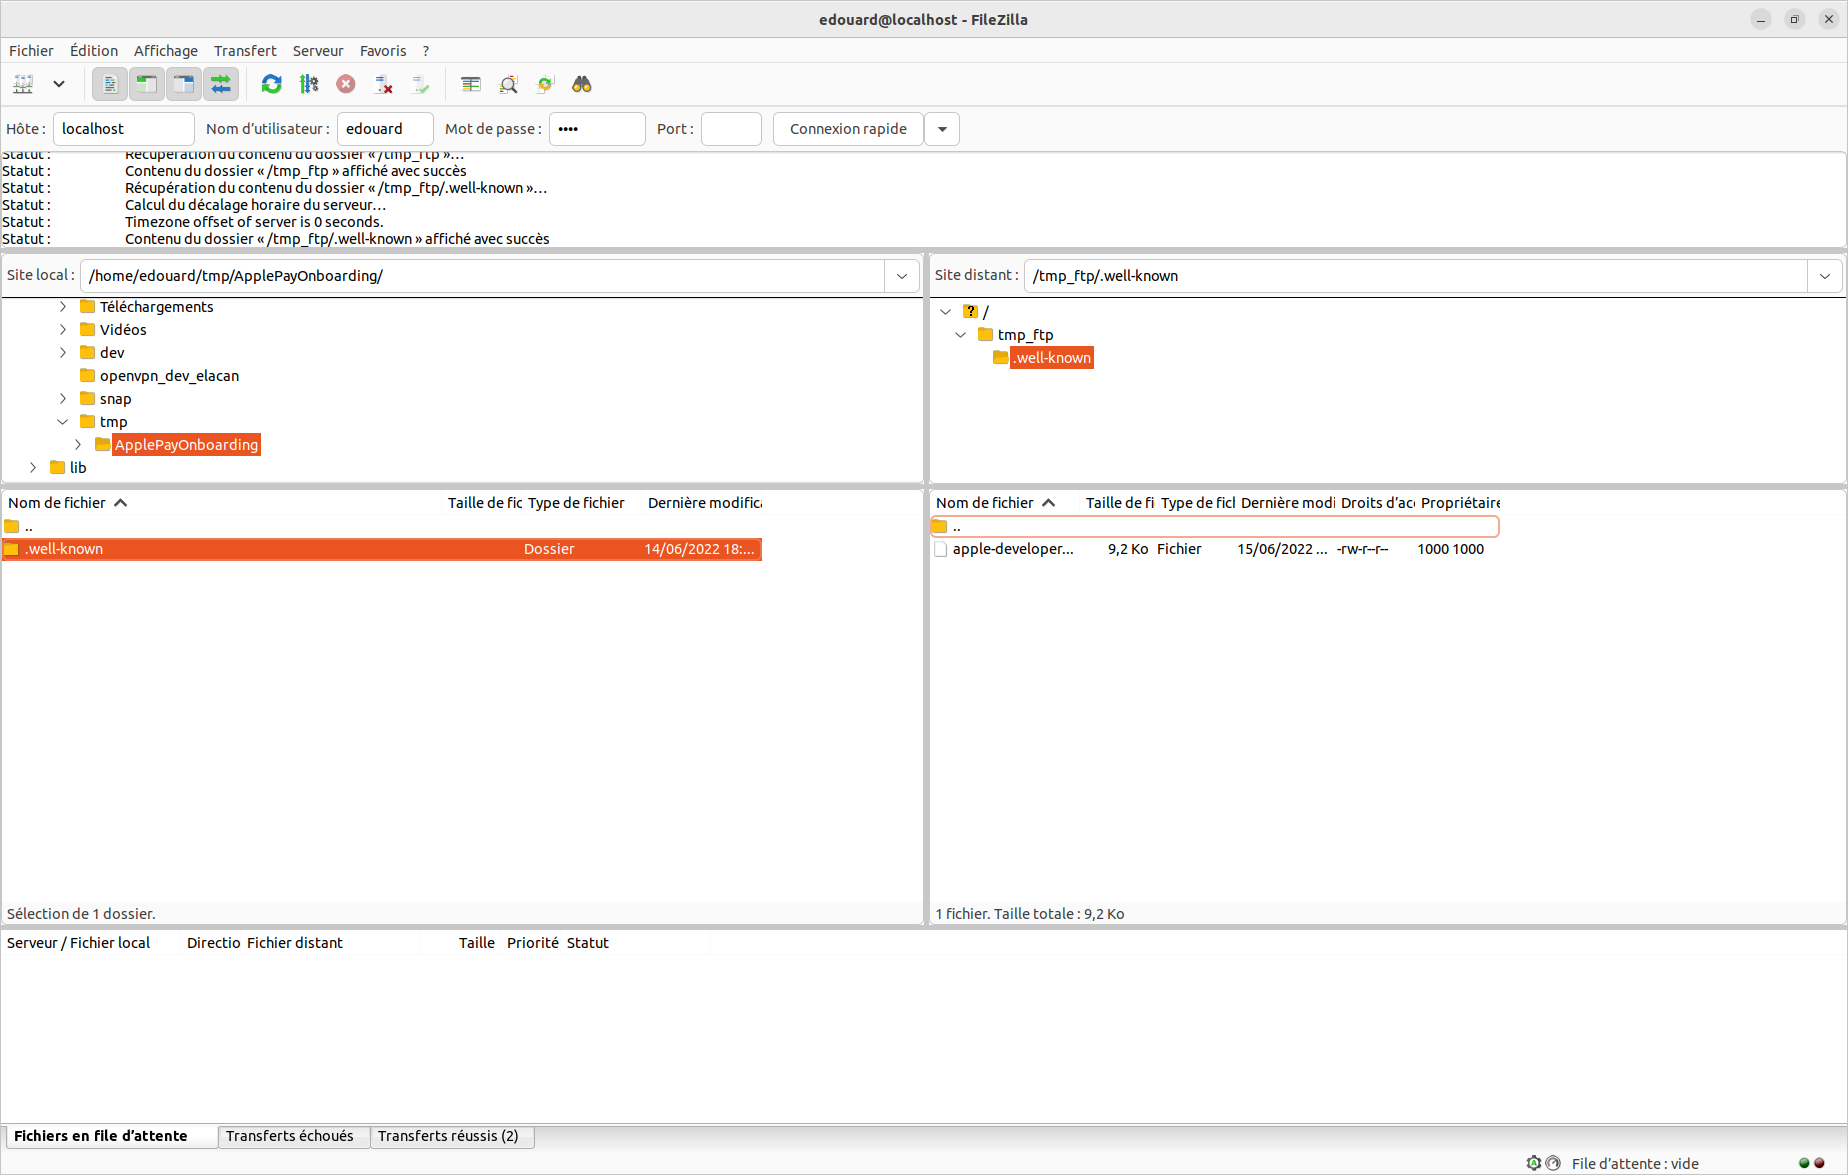Viewport: 1848px width, 1175px height.
Task: Sort local files by Nom de fichier
Action: [222, 503]
